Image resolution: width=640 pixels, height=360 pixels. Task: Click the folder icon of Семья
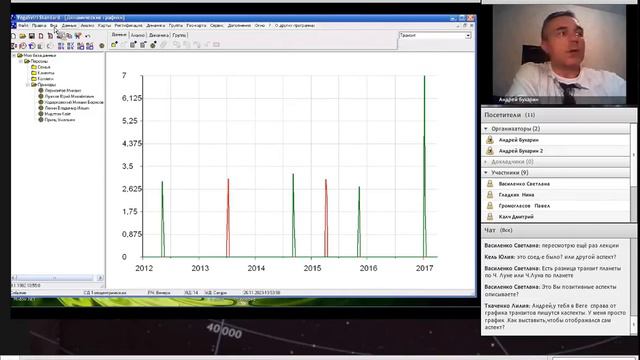pyautogui.click(x=34, y=67)
